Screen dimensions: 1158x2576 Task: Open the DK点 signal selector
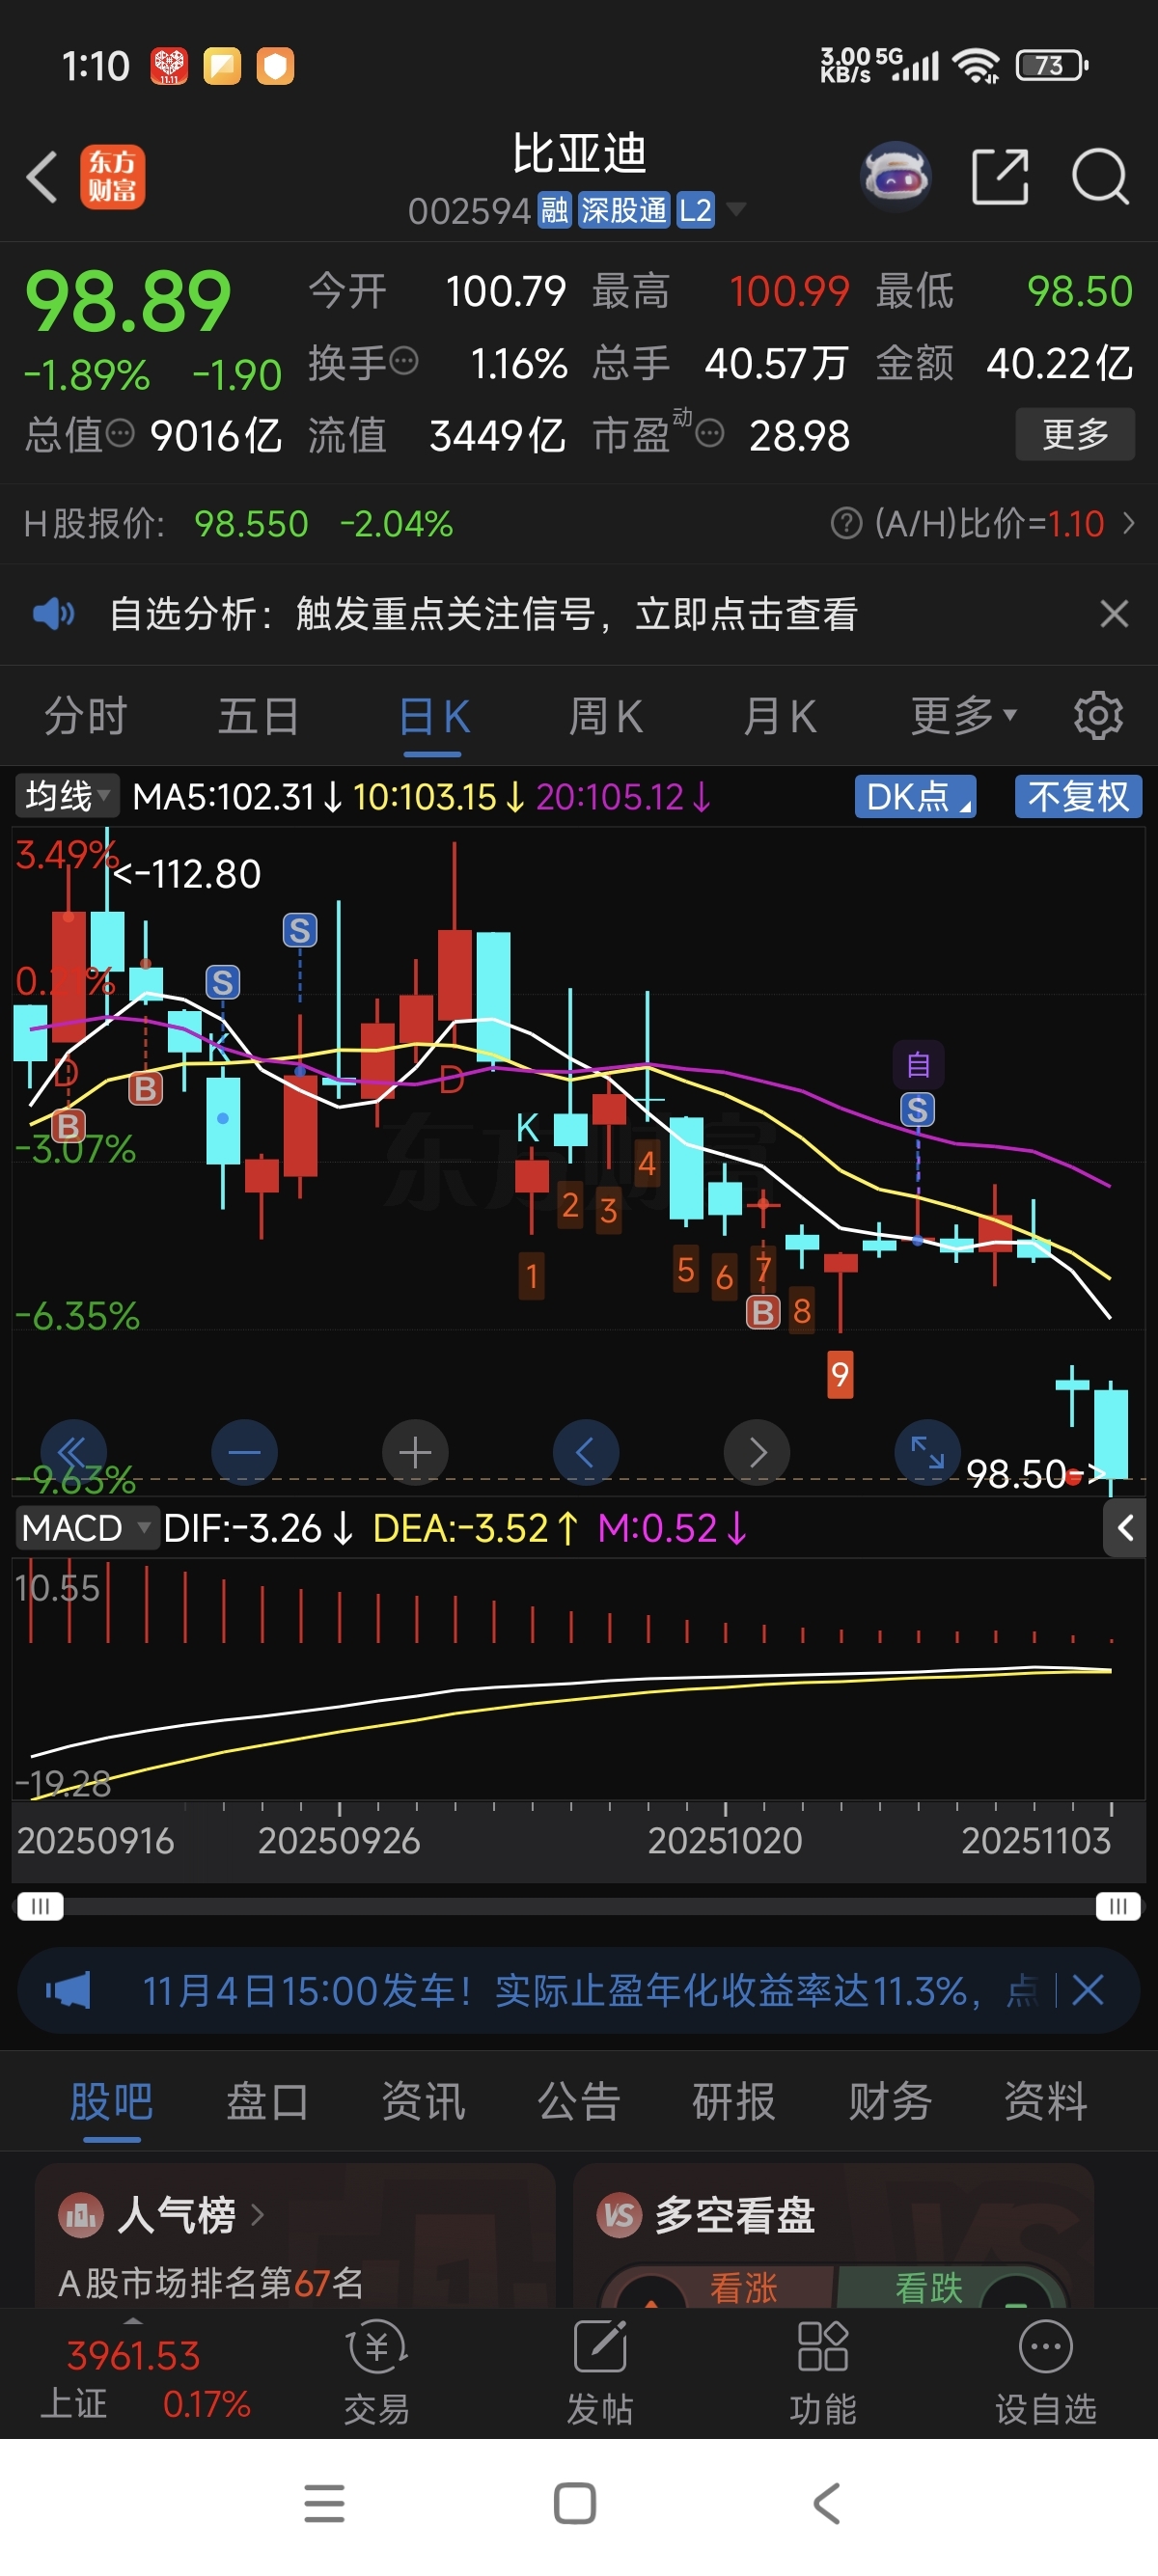[x=915, y=796]
